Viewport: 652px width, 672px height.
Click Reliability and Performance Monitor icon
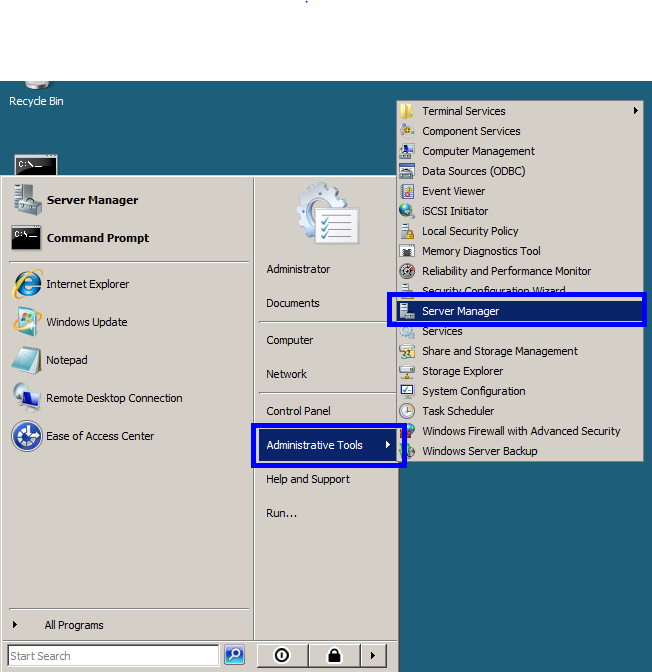(407, 271)
